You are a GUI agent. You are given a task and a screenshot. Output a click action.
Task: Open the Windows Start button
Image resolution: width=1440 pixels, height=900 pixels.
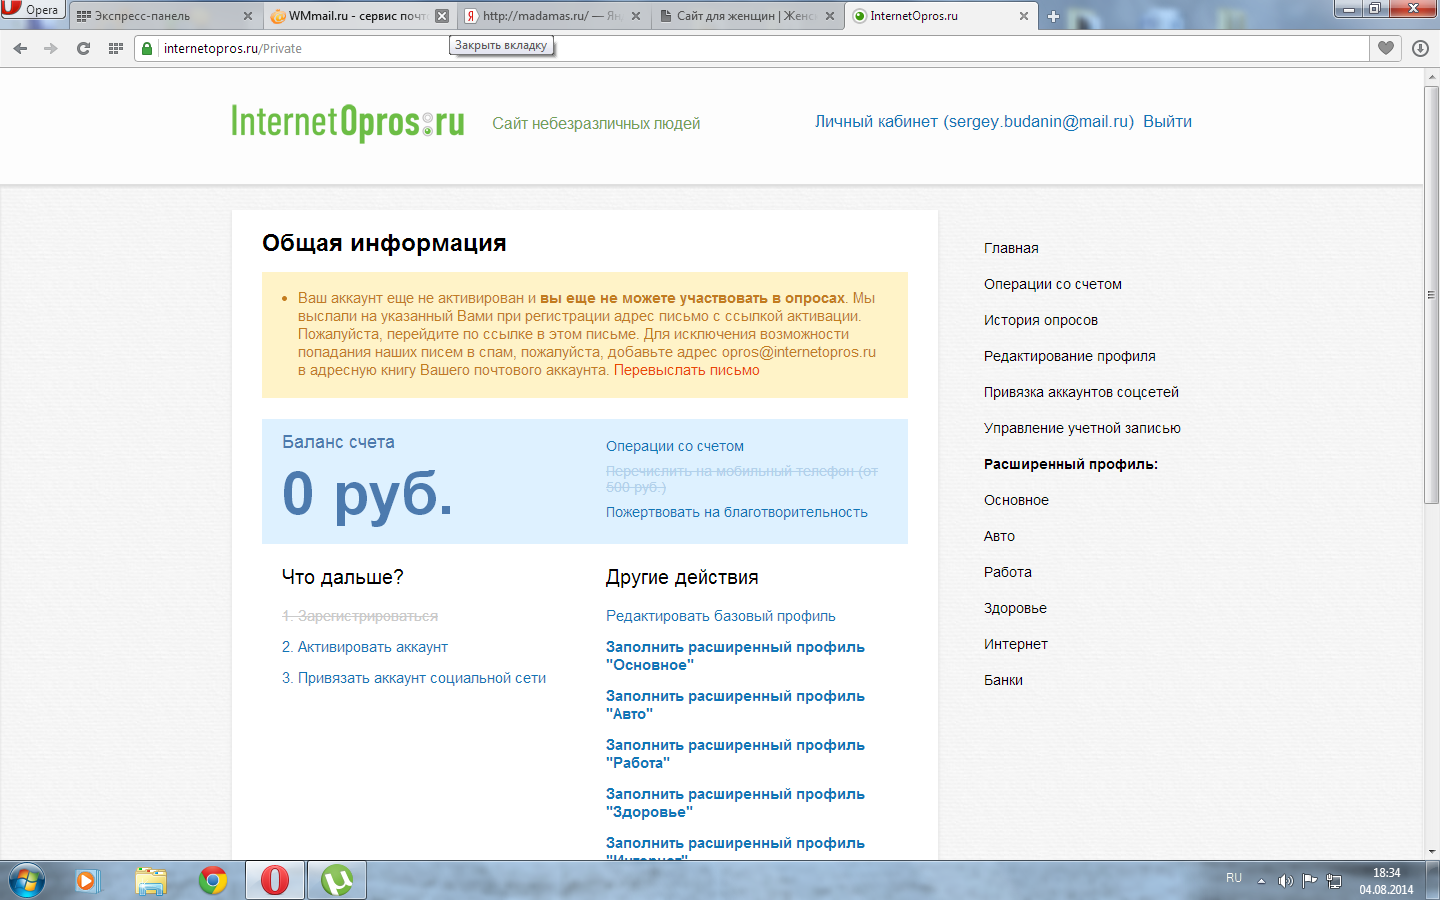(x=27, y=880)
